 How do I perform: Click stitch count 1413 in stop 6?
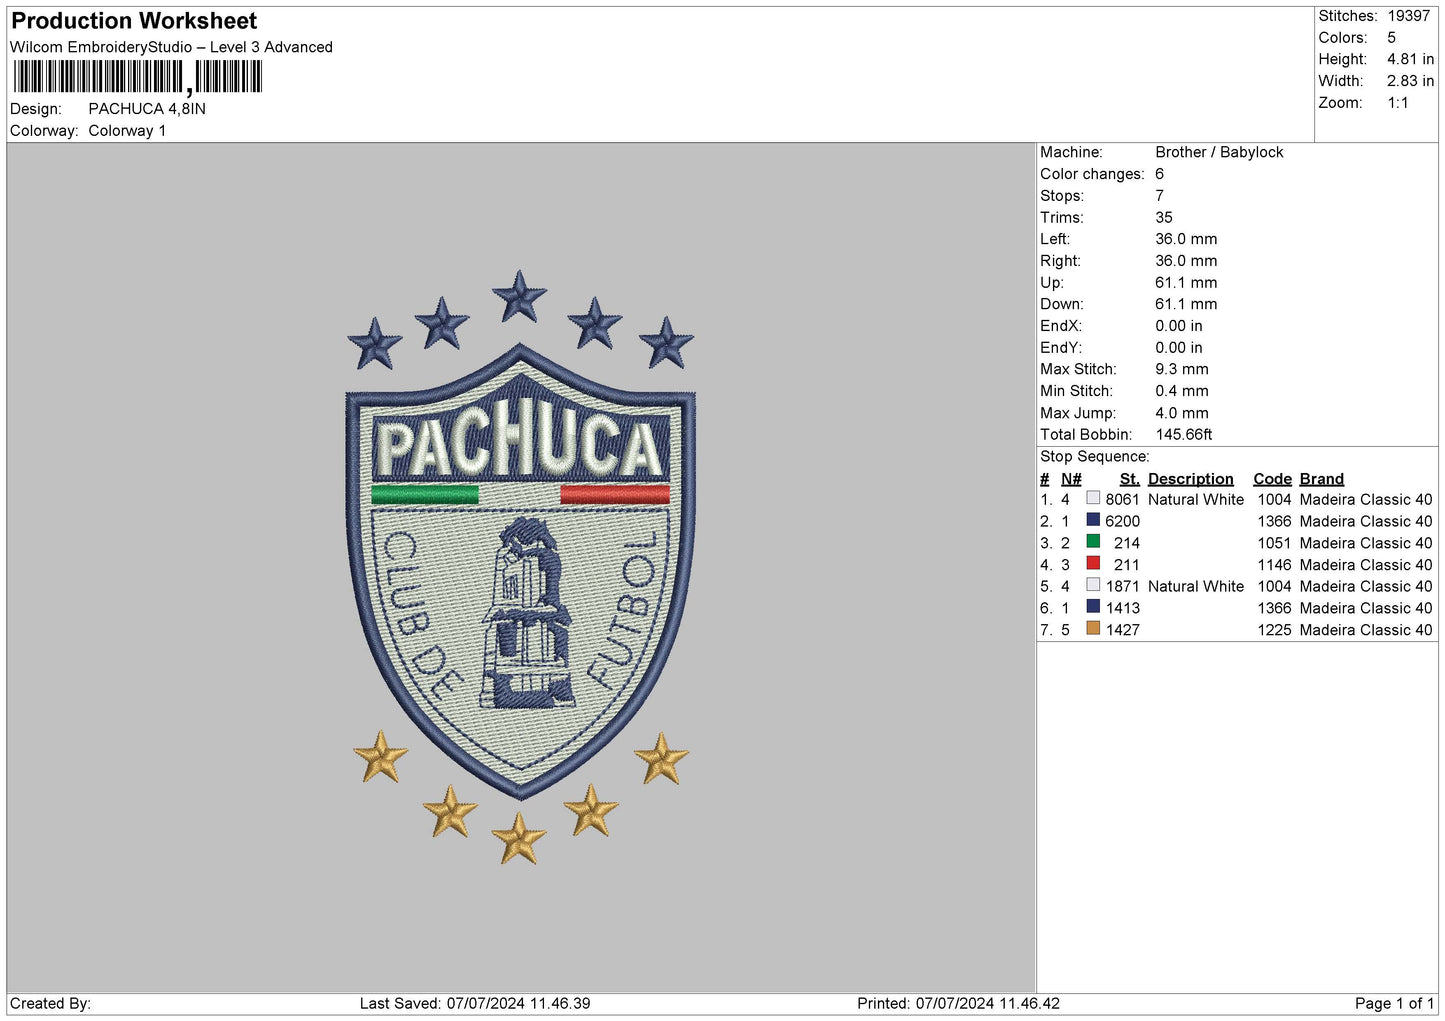pyautogui.click(x=1122, y=608)
